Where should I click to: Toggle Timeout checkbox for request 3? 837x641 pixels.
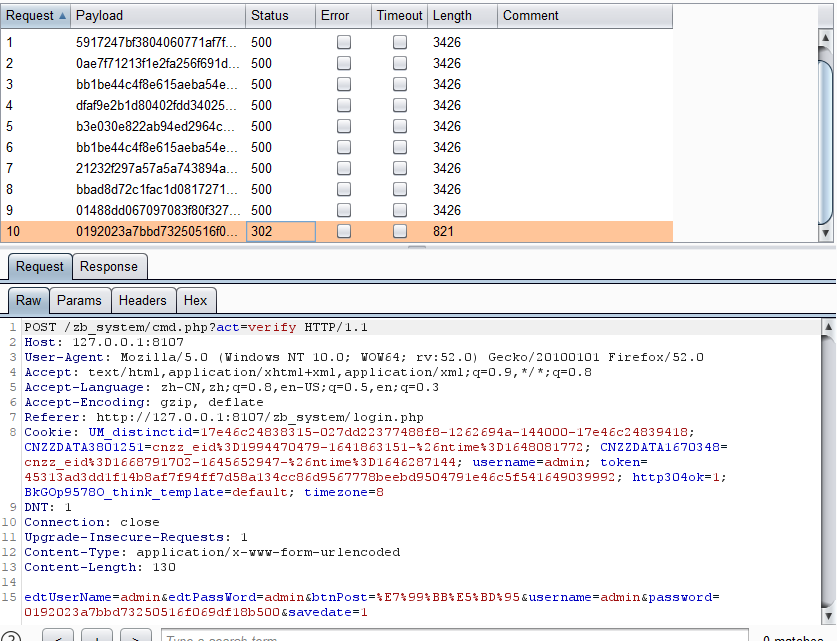[x=400, y=84]
